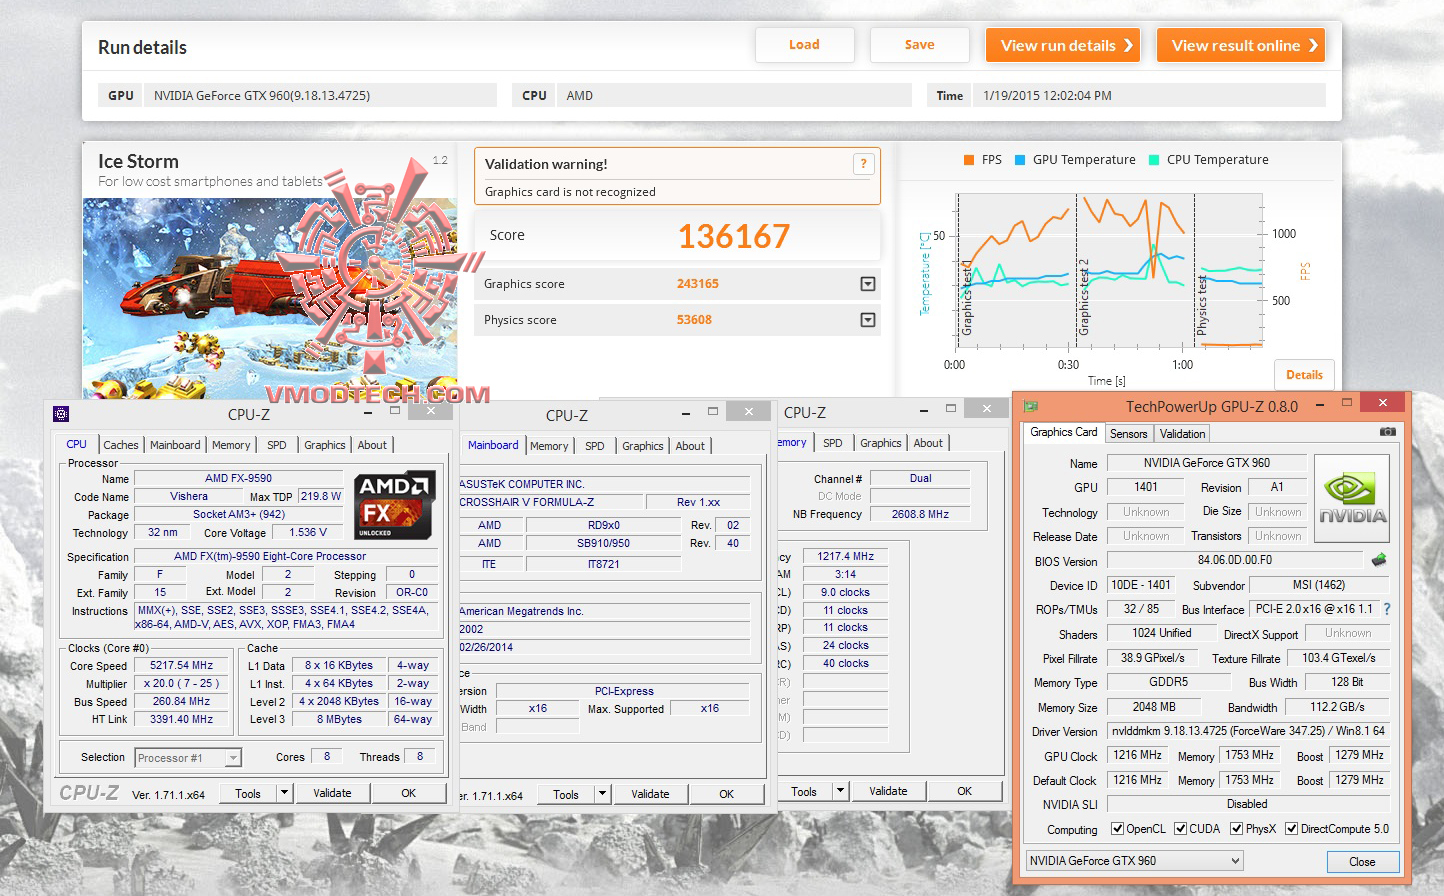Image resolution: width=1444 pixels, height=896 pixels.
Task: Toggle the DirectCompute 5.0 checkbox
Action: 1292,829
